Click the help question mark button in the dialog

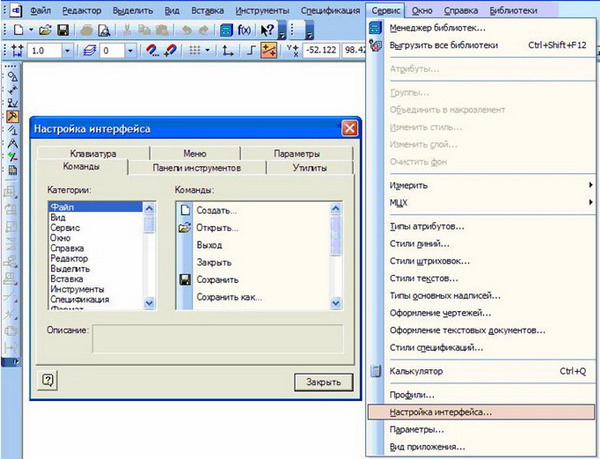pos(47,381)
